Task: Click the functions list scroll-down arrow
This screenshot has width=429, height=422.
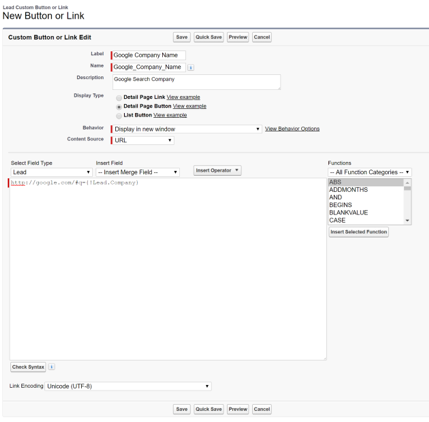Action: [407, 220]
